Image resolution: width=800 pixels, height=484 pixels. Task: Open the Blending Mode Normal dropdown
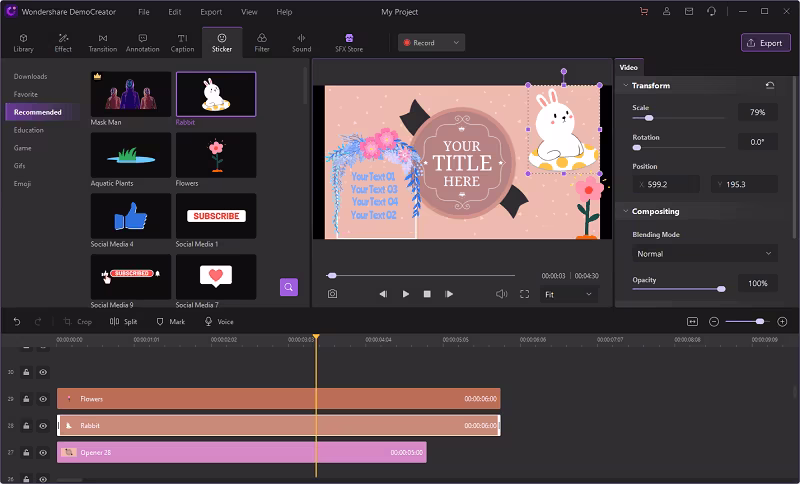(704, 254)
